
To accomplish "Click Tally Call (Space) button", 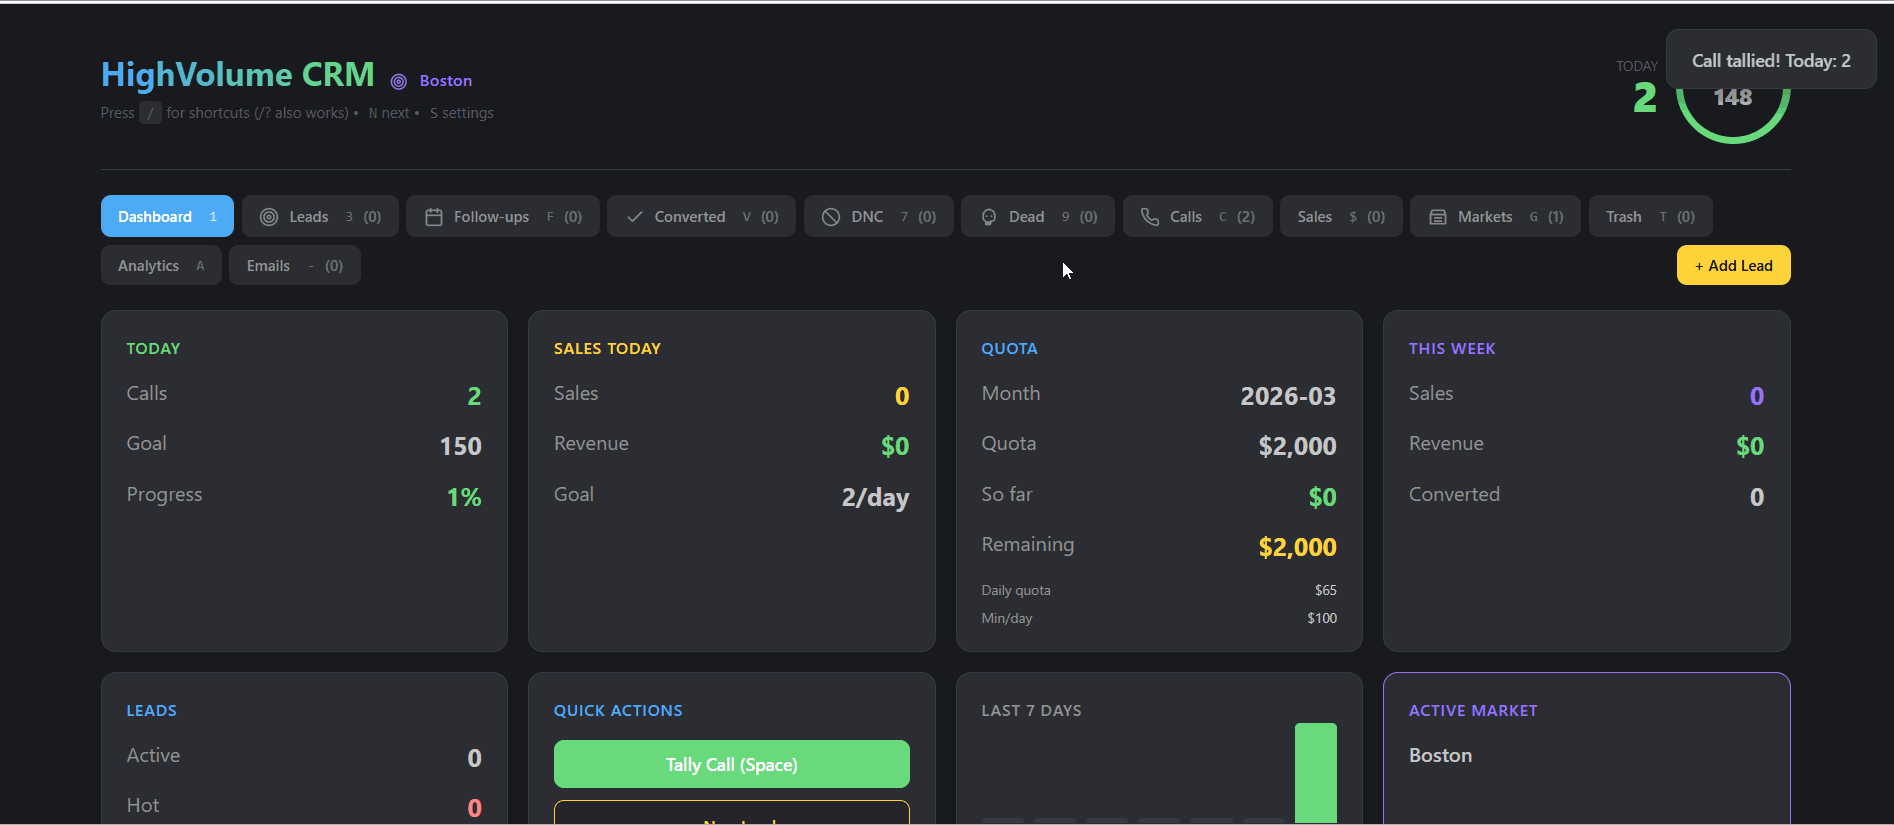I will tap(732, 764).
